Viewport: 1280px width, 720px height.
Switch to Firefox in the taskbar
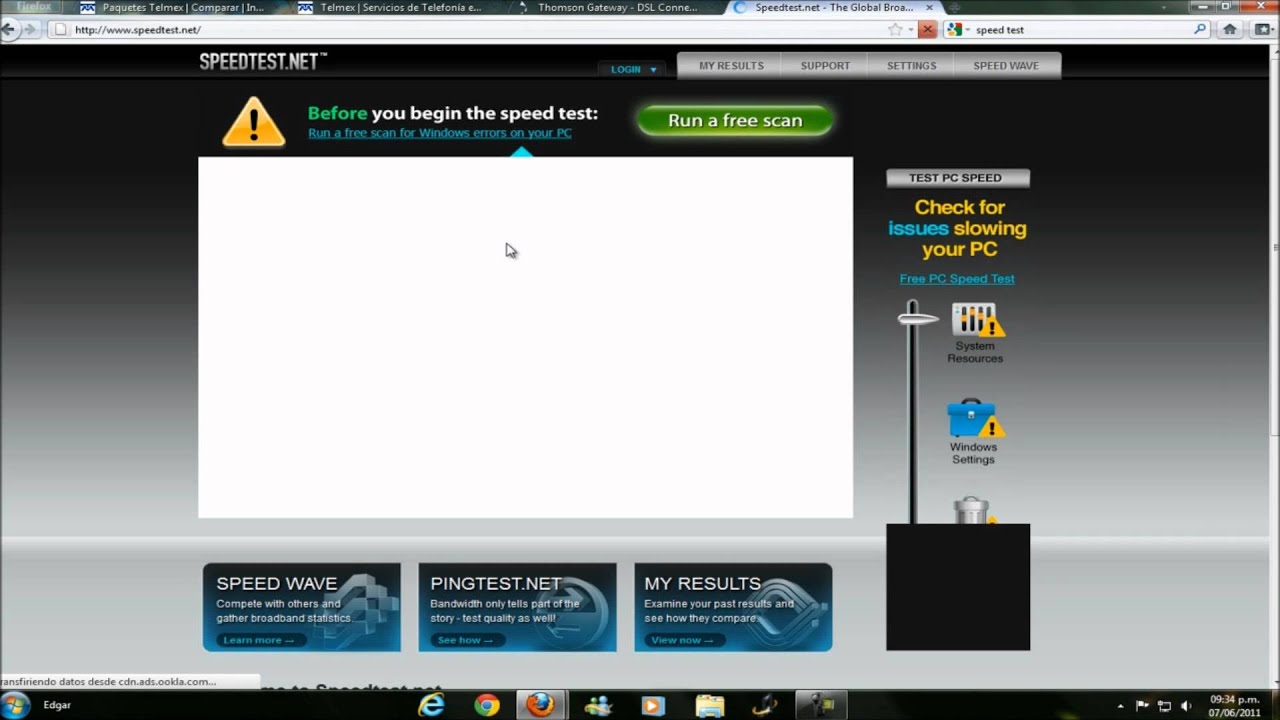coord(540,705)
